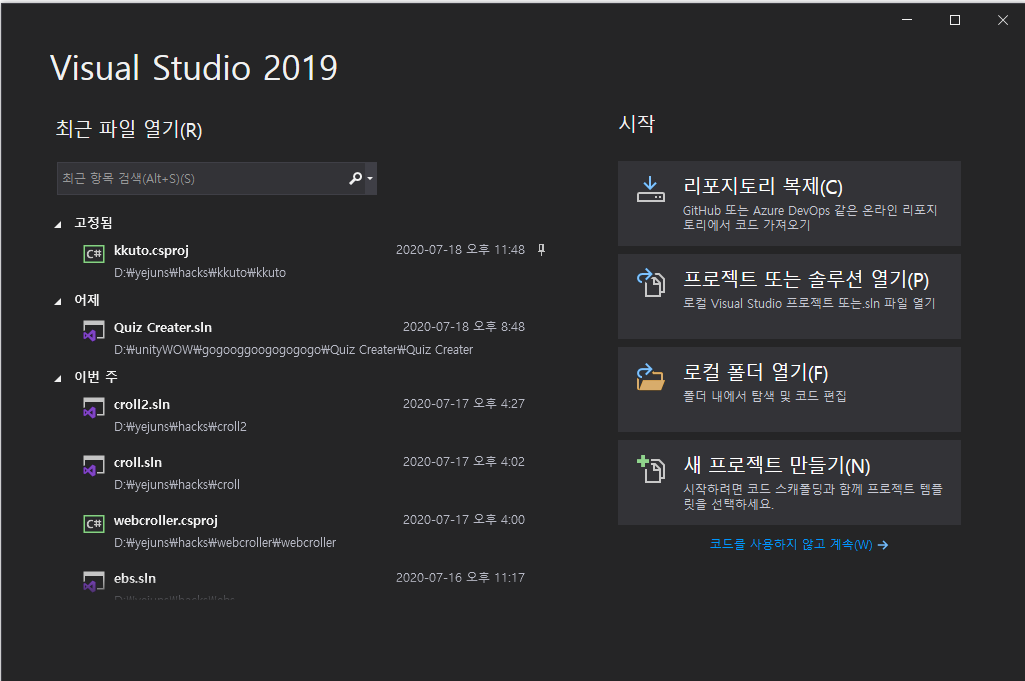The height and width of the screenshot is (681, 1025).
Task: Click the timestamp 2020-07-18 오후 8:48
Action: [x=463, y=327]
